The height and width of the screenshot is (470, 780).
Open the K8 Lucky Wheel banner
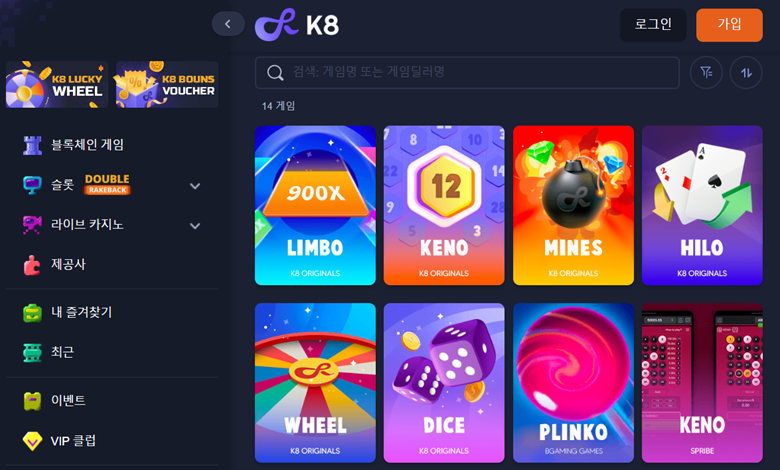(57, 85)
